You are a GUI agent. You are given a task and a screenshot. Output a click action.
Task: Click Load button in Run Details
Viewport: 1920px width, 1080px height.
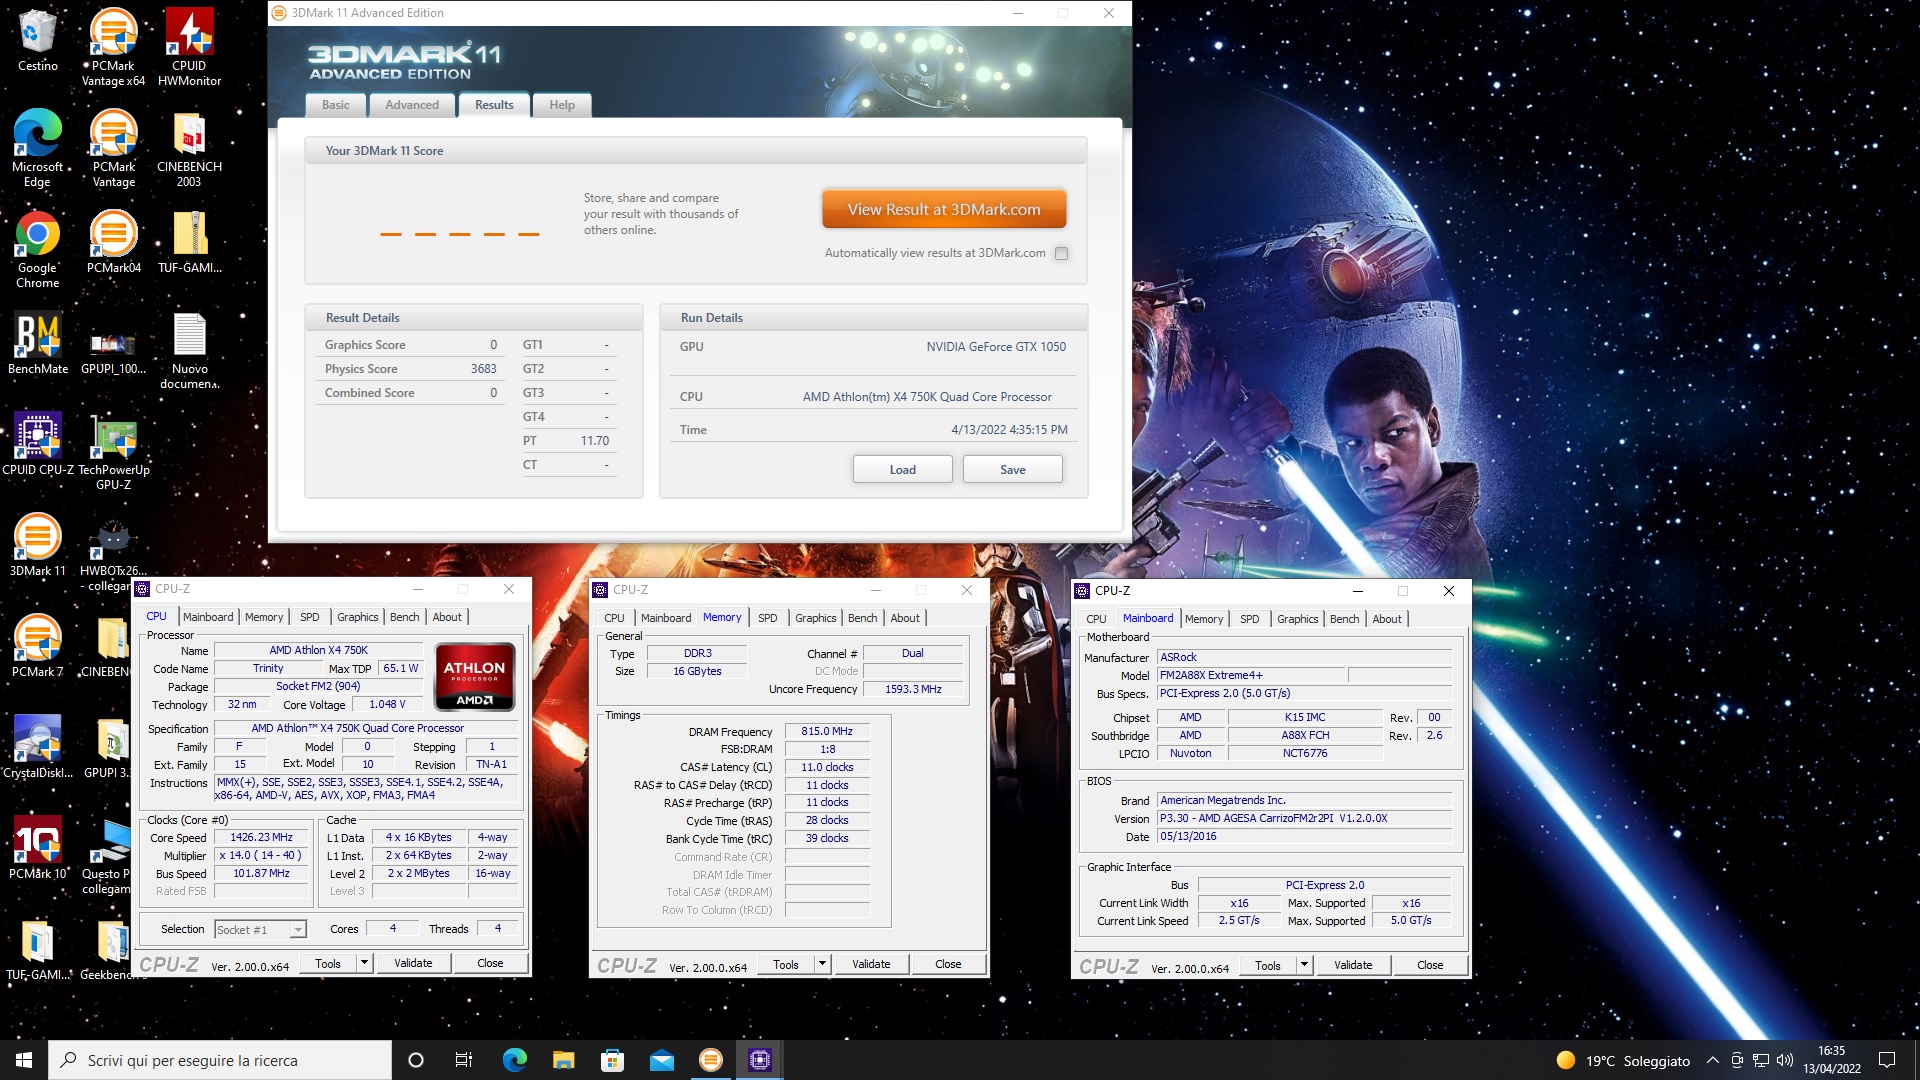pos(902,470)
